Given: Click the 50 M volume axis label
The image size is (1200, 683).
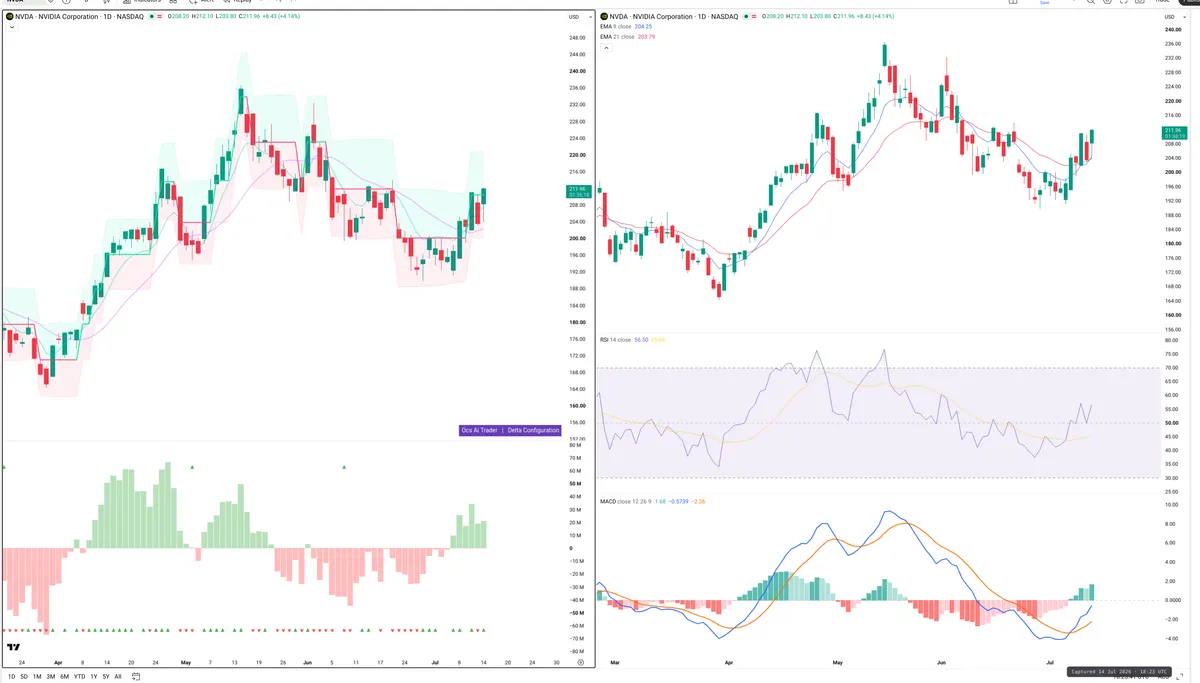Looking at the screenshot, I should pyautogui.click(x=577, y=483).
